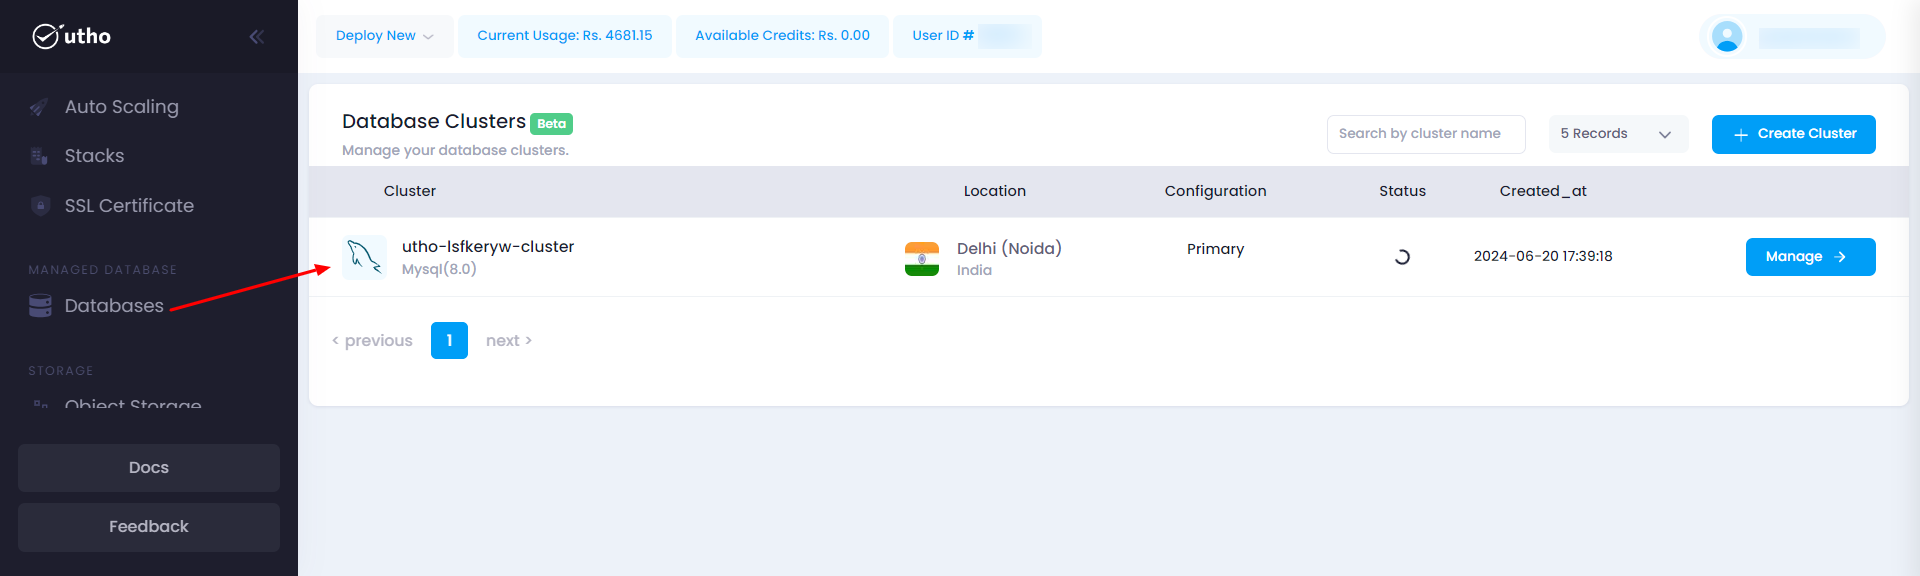Click the loading status spinner
Screen dimensions: 1920x576
pos(1402,257)
